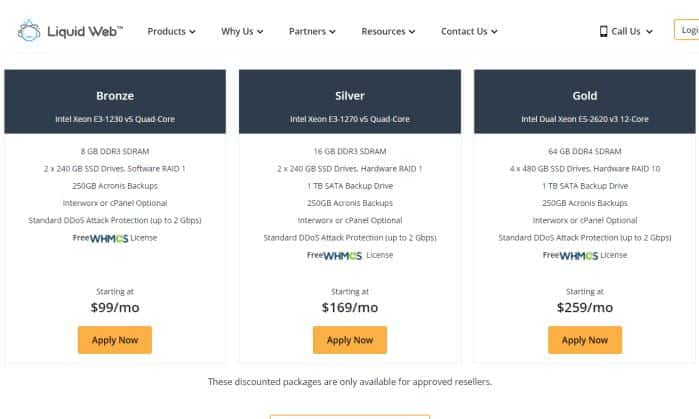The width and height of the screenshot is (699, 419).
Task: Expand the Why Us dropdown chevron
Action: 260,32
